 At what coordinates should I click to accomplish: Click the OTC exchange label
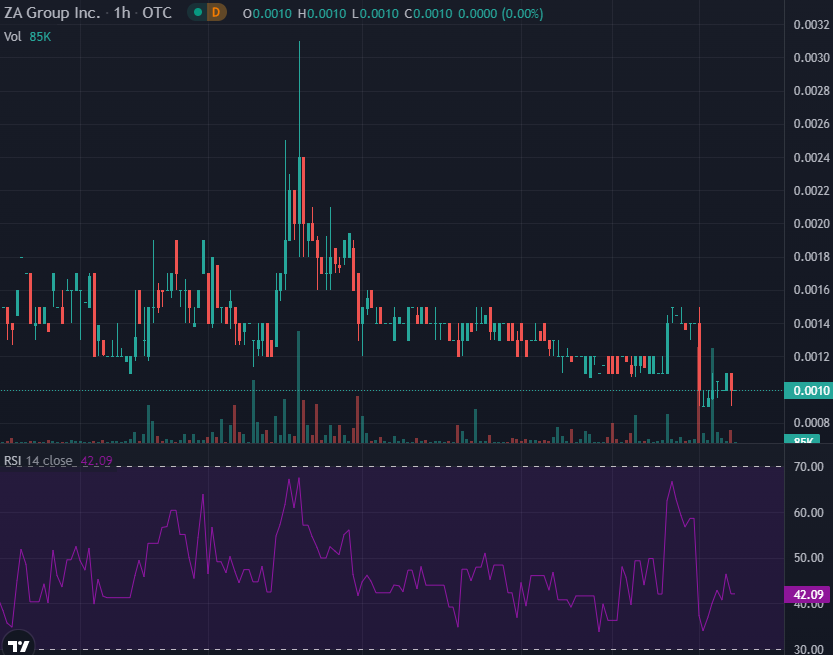157,13
